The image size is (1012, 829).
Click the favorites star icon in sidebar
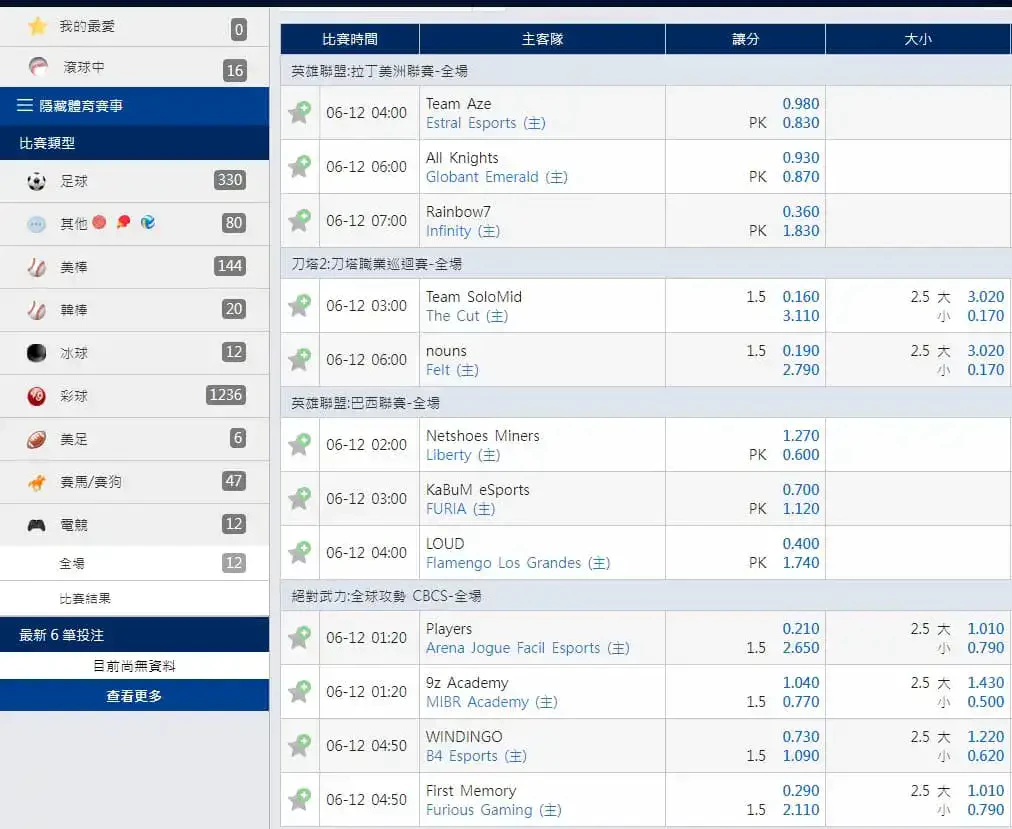[37, 26]
